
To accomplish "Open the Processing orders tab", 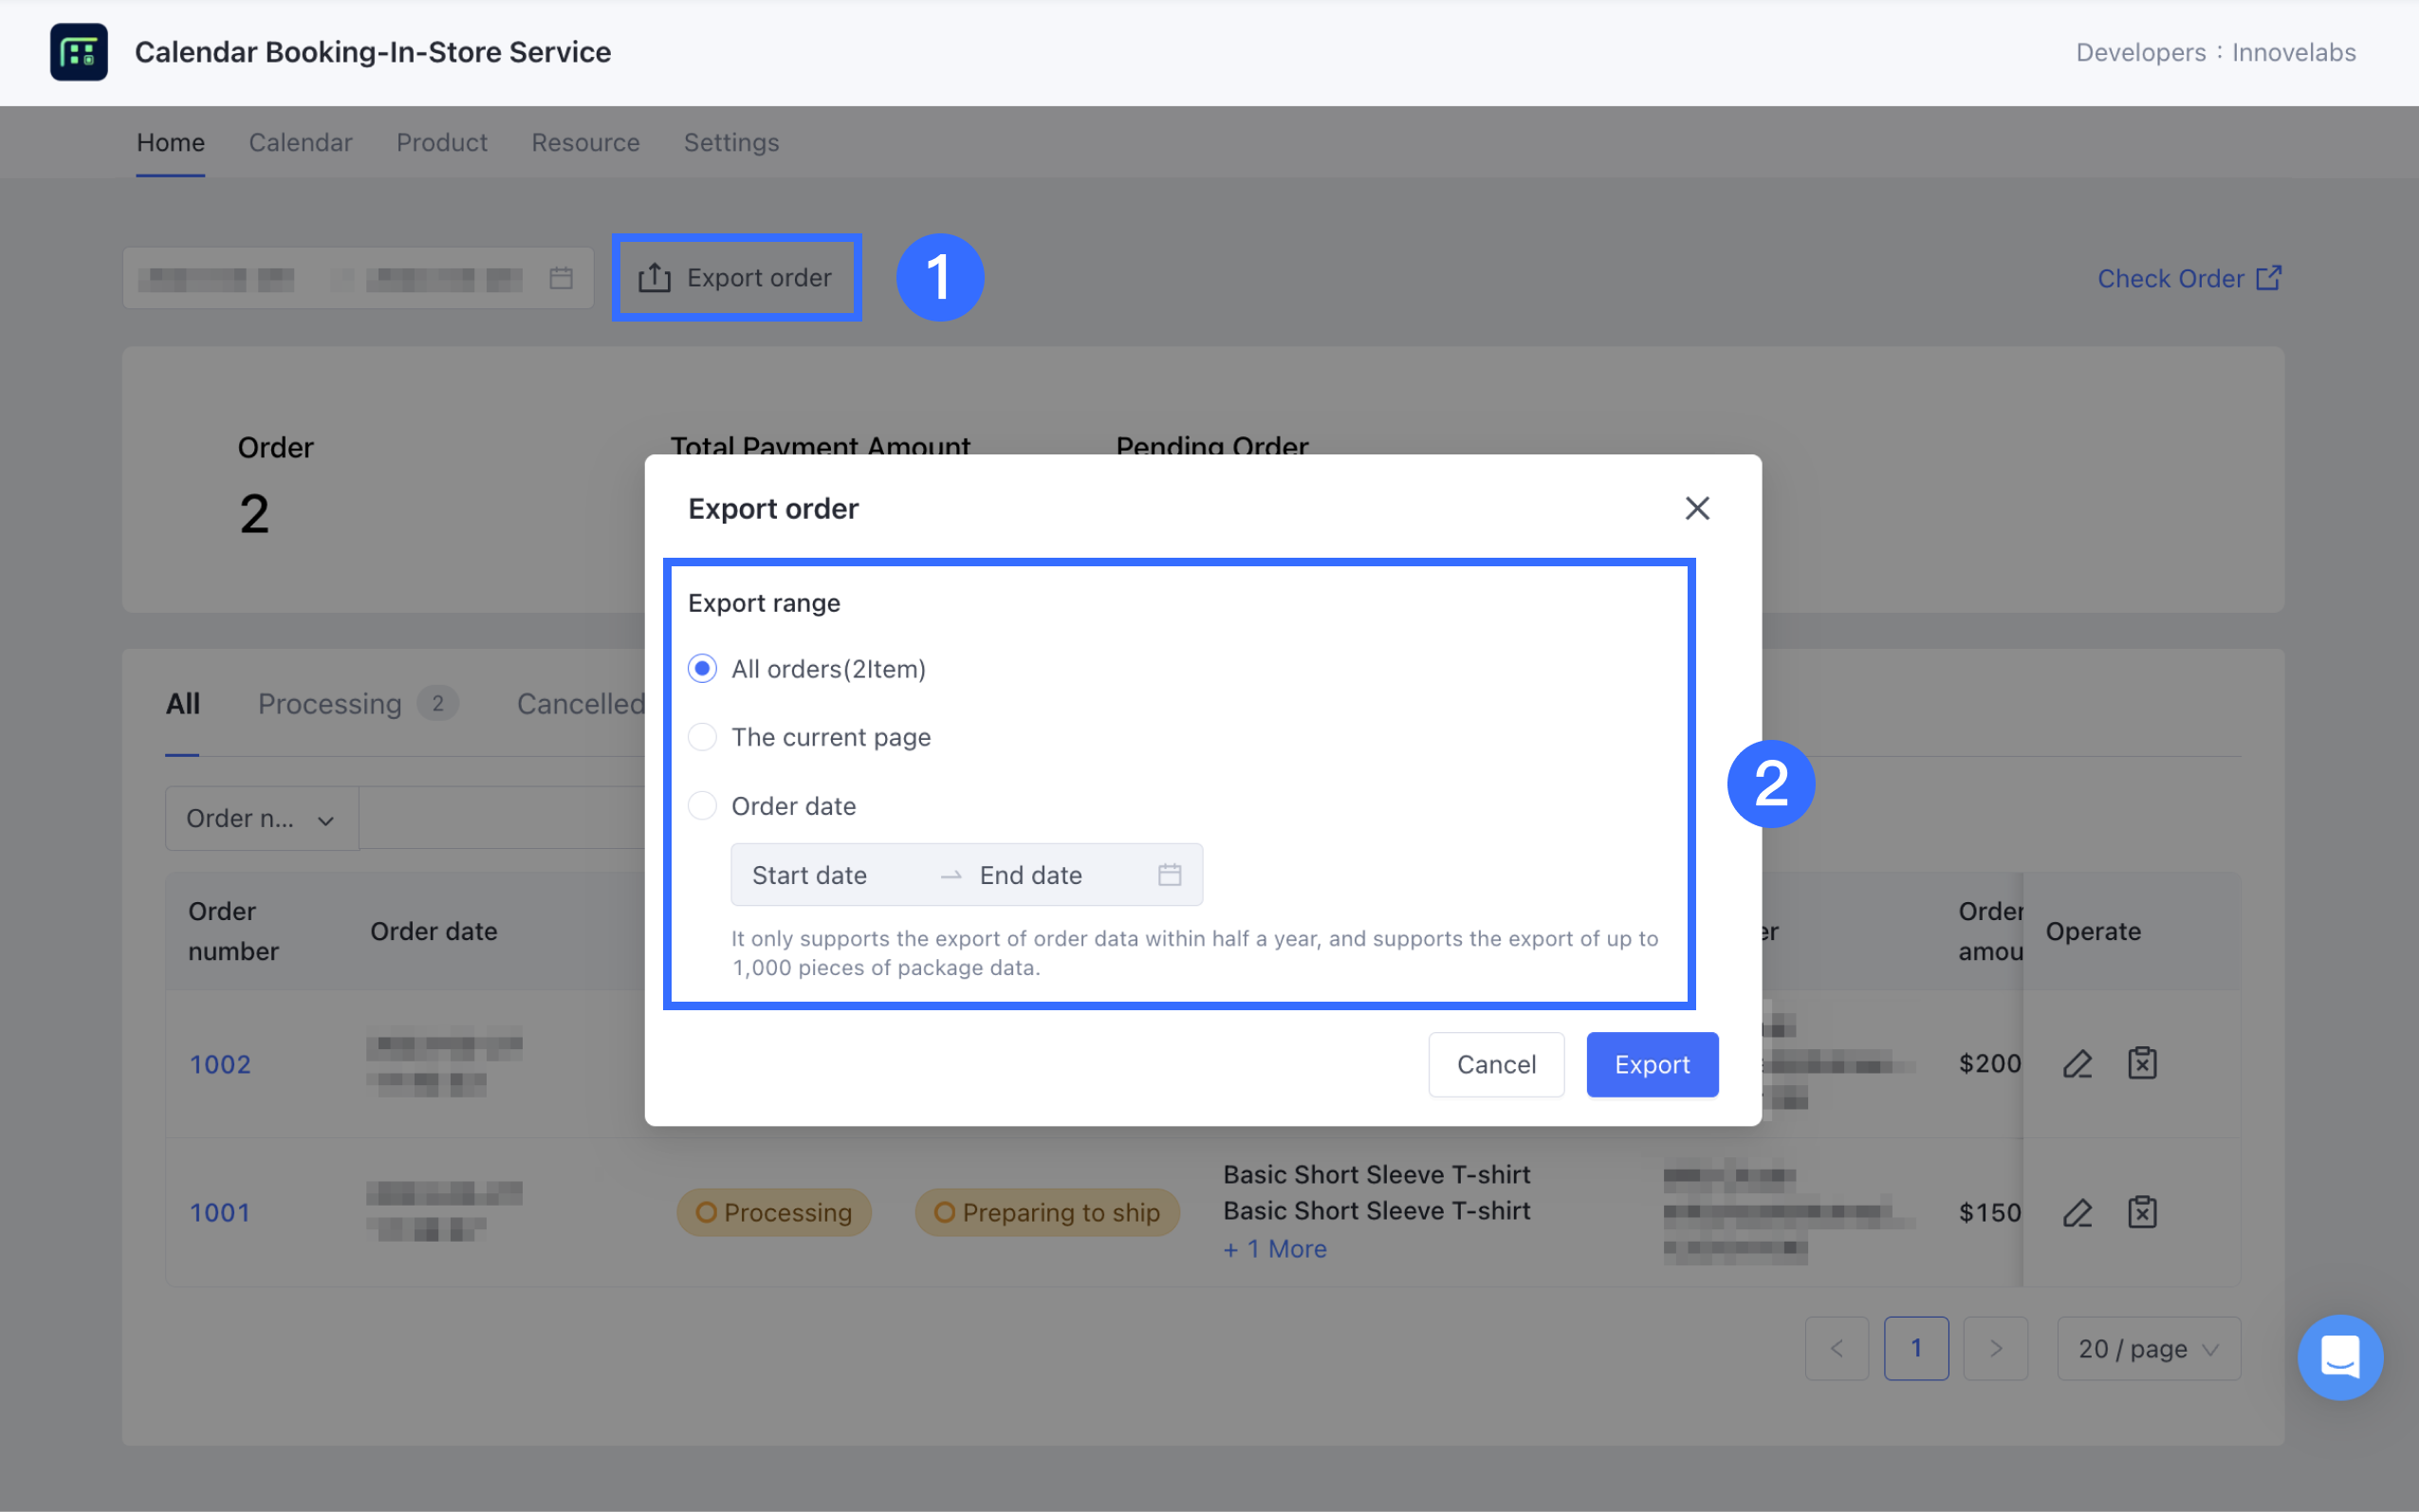I will 331,704.
